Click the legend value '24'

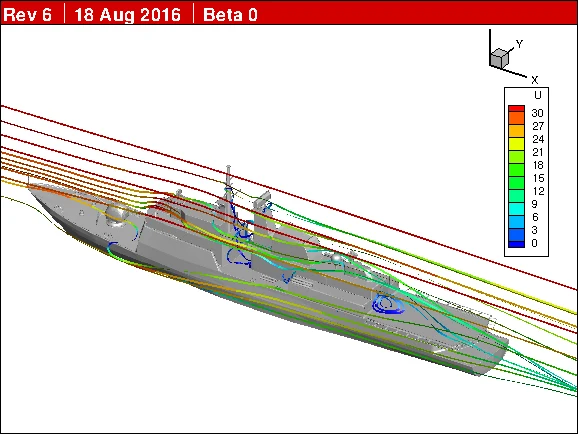tap(538, 139)
